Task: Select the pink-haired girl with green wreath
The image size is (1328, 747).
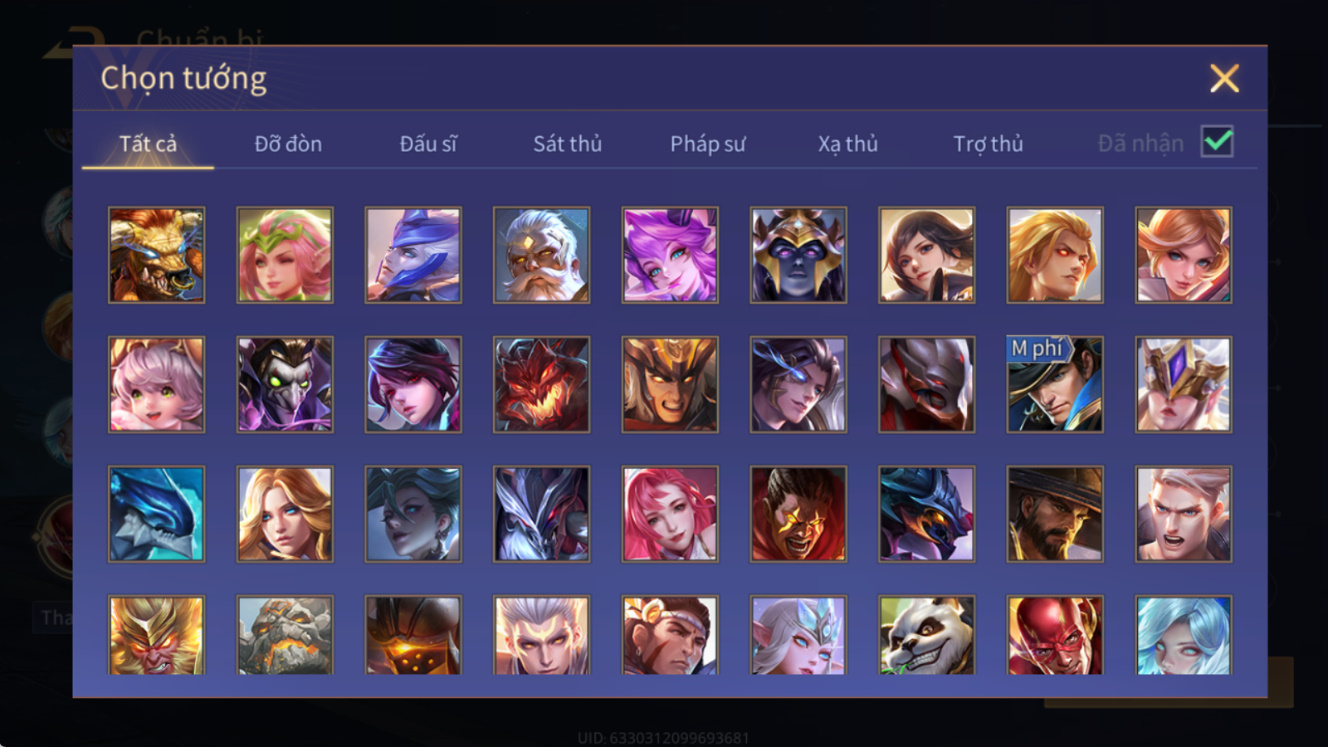Action: point(285,255)
